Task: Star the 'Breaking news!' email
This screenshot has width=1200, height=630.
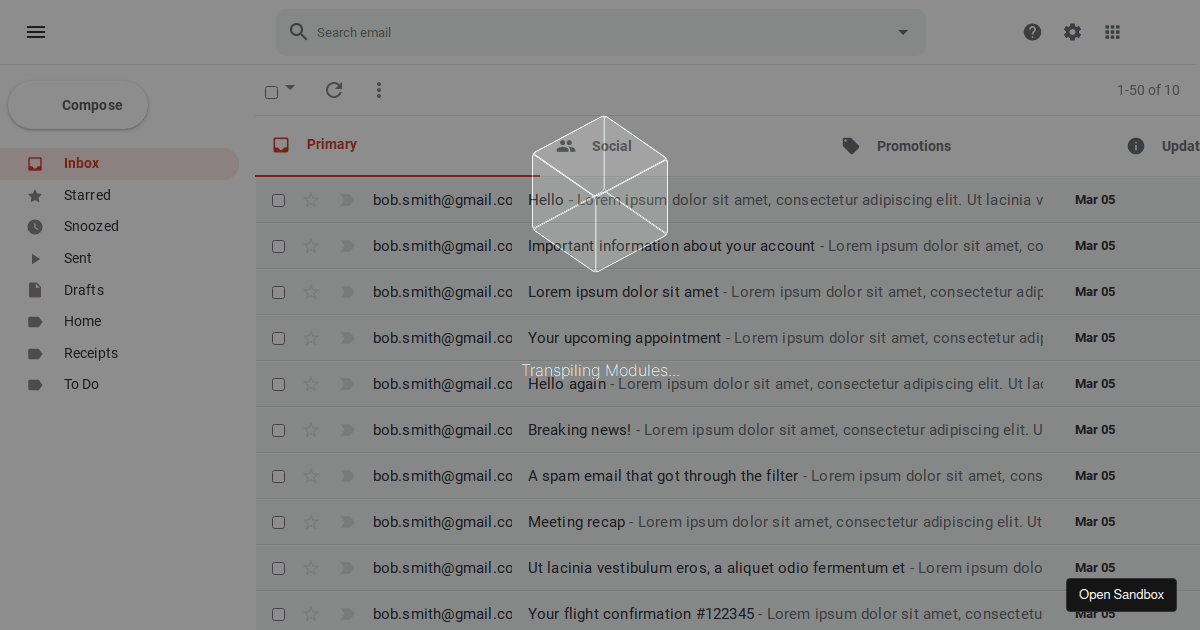Action: [x=311, y=430]
